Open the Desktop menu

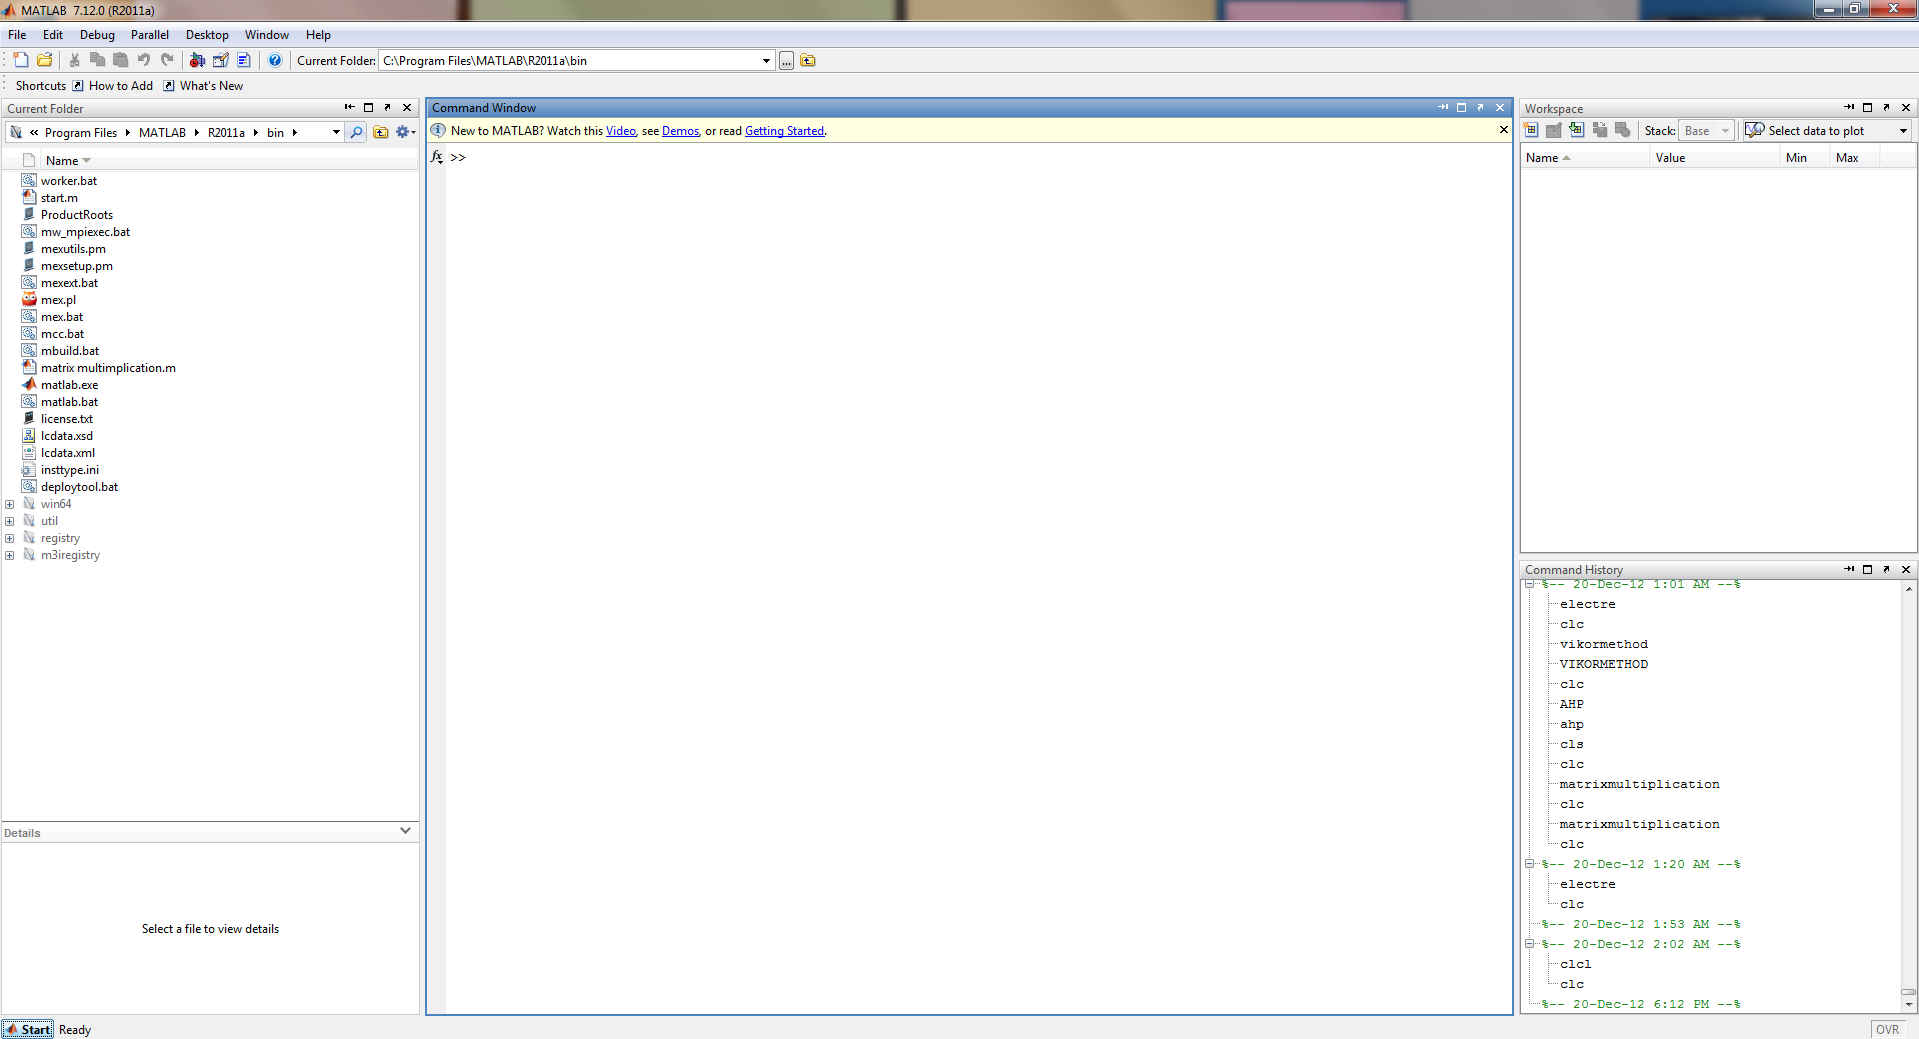207,35
